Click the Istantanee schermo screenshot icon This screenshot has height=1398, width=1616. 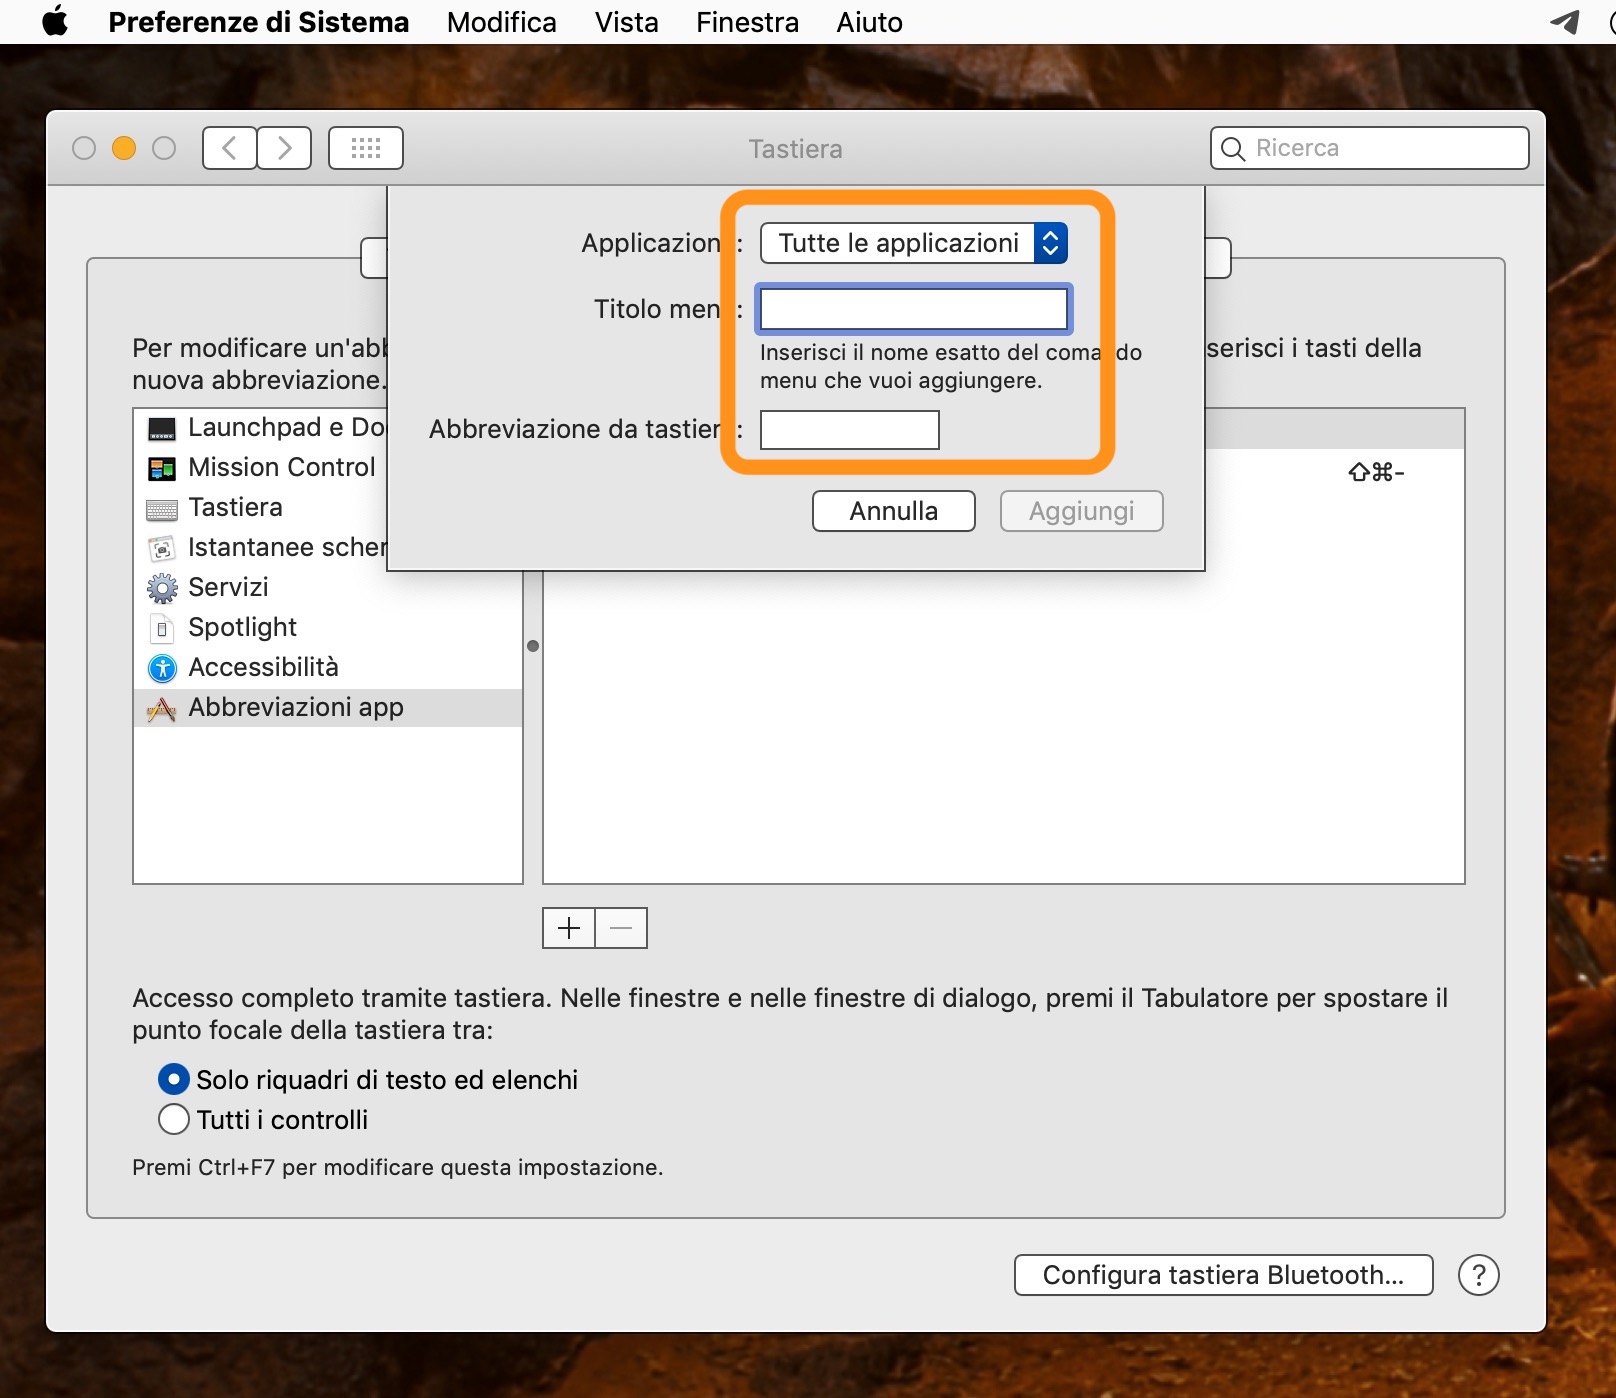point(162,548)
